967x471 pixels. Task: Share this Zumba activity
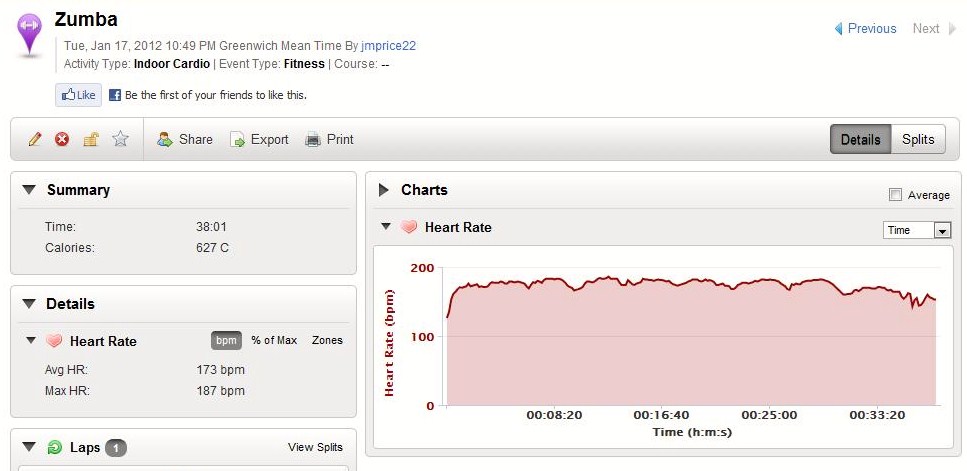tap(185, 140)
